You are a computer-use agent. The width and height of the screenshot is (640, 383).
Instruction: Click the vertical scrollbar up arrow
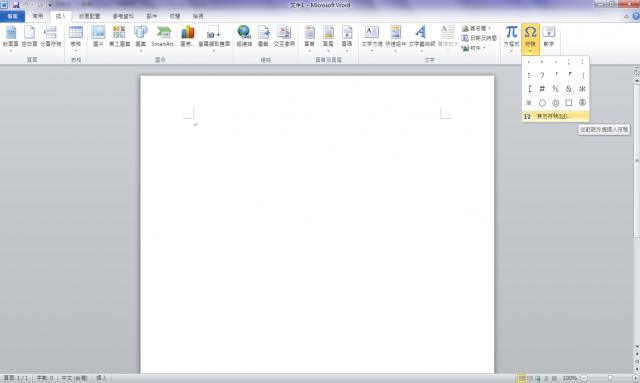[637, 81]
